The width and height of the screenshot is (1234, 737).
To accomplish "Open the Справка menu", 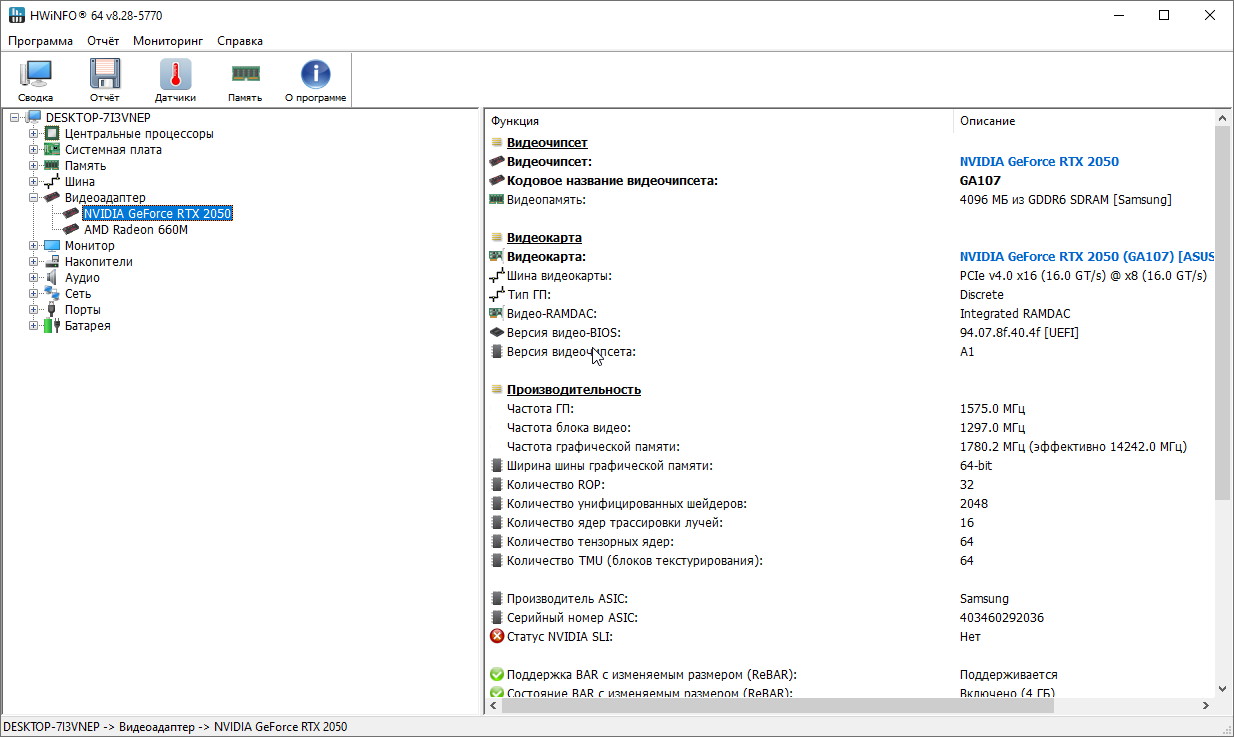I will 240,41.
